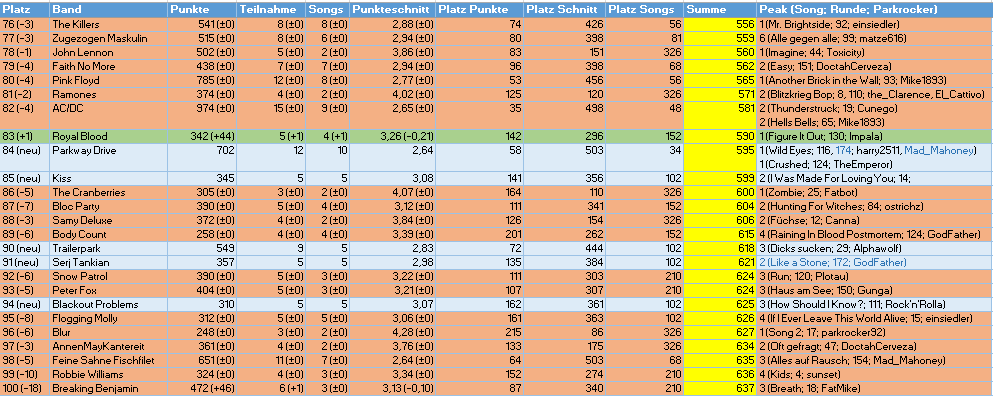
Task: Select Robbie Williams rank cell 99
Action: pos(25,374)
